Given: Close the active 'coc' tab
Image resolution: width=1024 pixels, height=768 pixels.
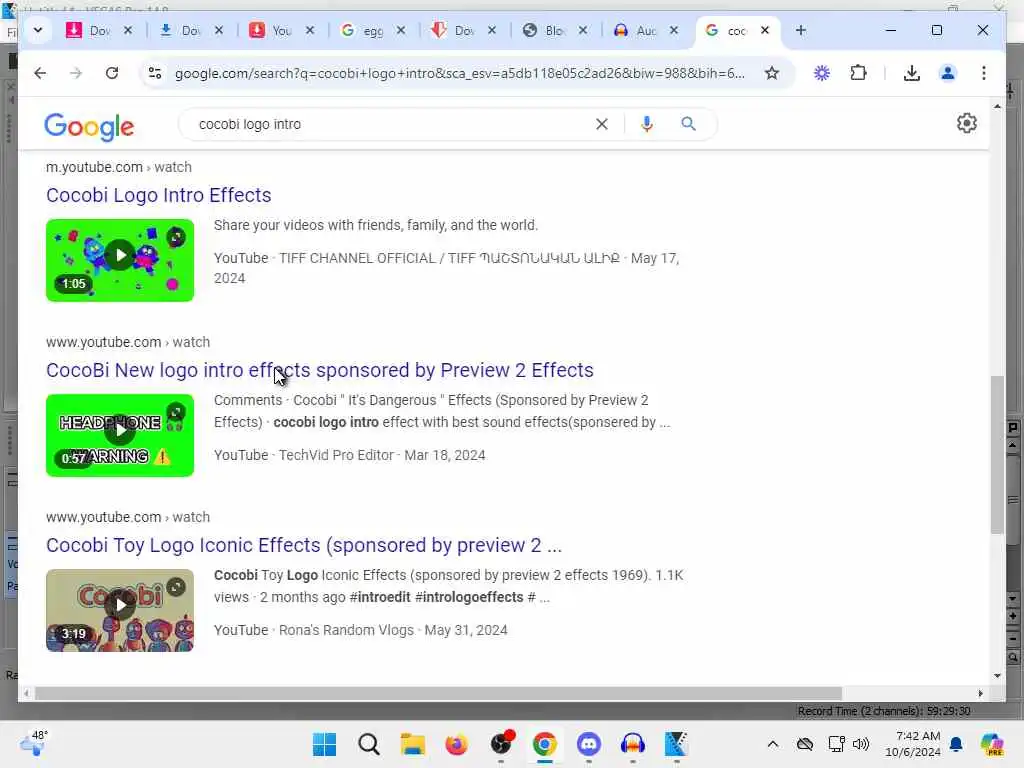Looking at the screenshot, I should coord(765,30).
